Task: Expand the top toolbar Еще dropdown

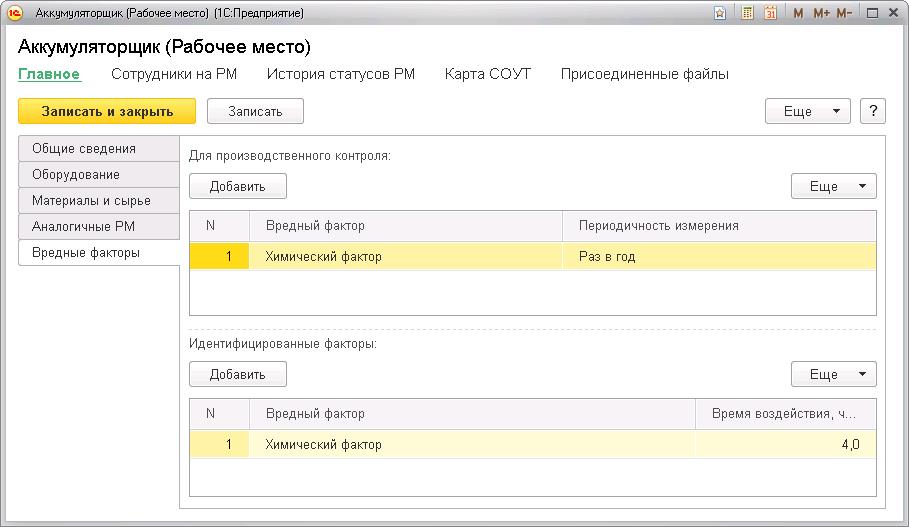Action: (x=807, y=111)
